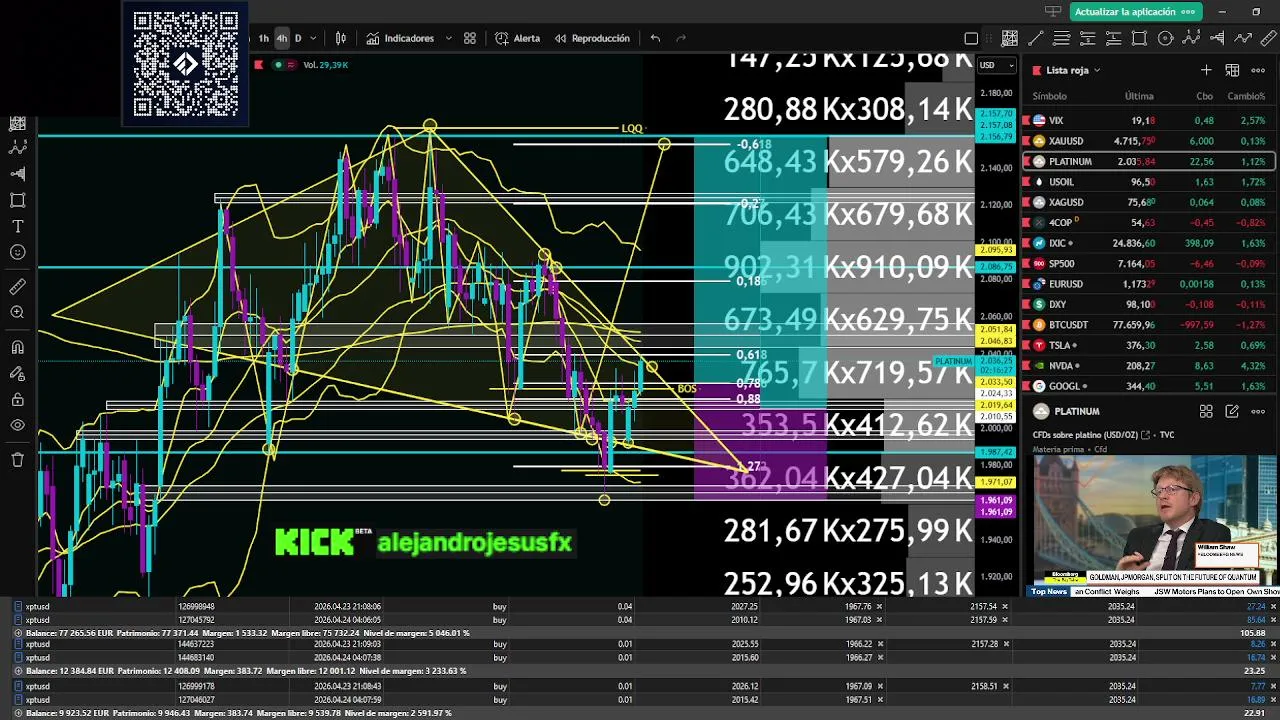Viewport: 1280px width, 720px height.
Task: Select the XABCD pattern tool in left toolbar
Action: tap(17, 147)
